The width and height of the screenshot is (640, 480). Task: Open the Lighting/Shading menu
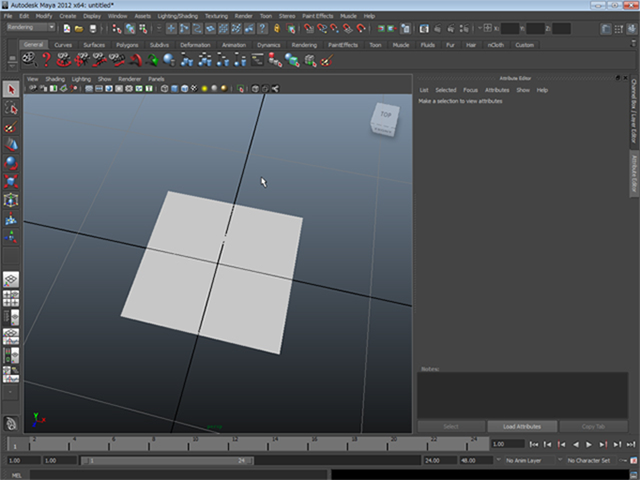[x=178, y=16]
